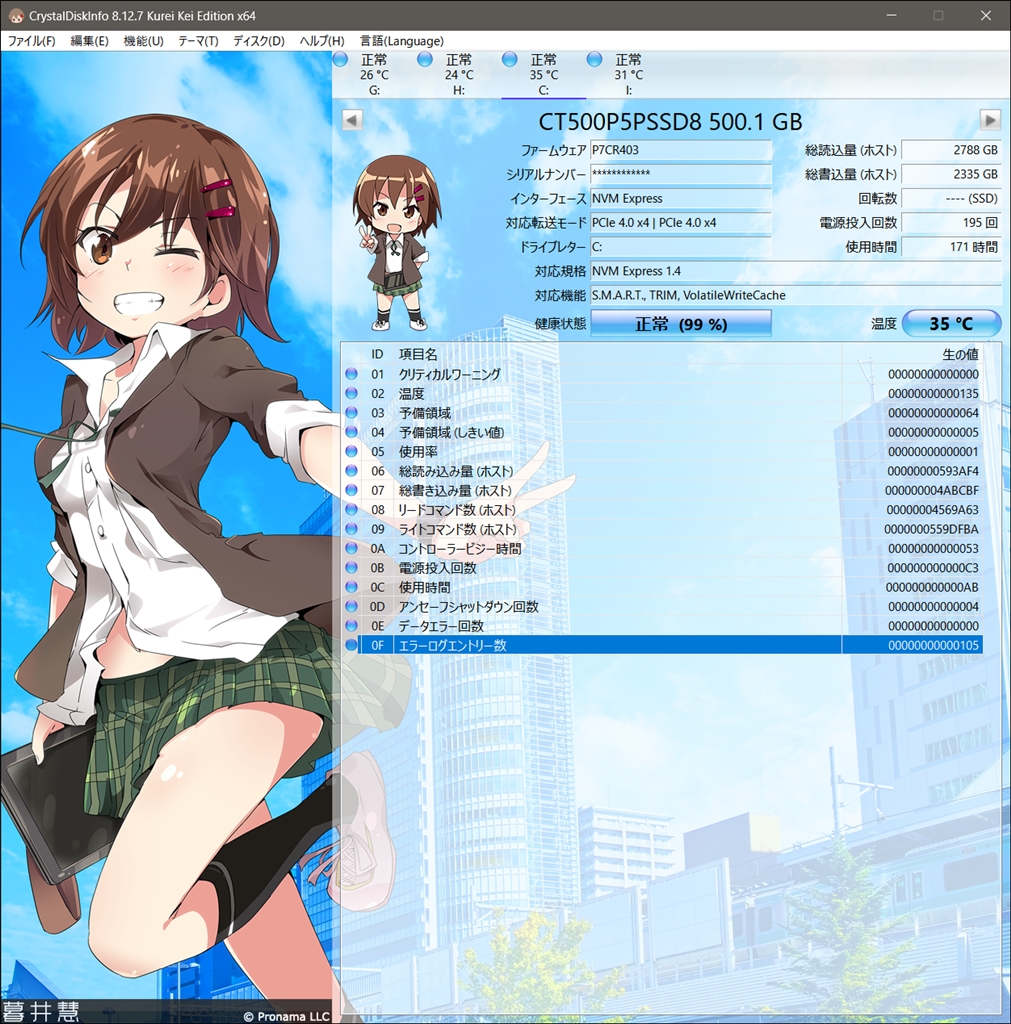
Task: Click the 対応規格 field NVM Express 1.4
Action: pos(795,271)
